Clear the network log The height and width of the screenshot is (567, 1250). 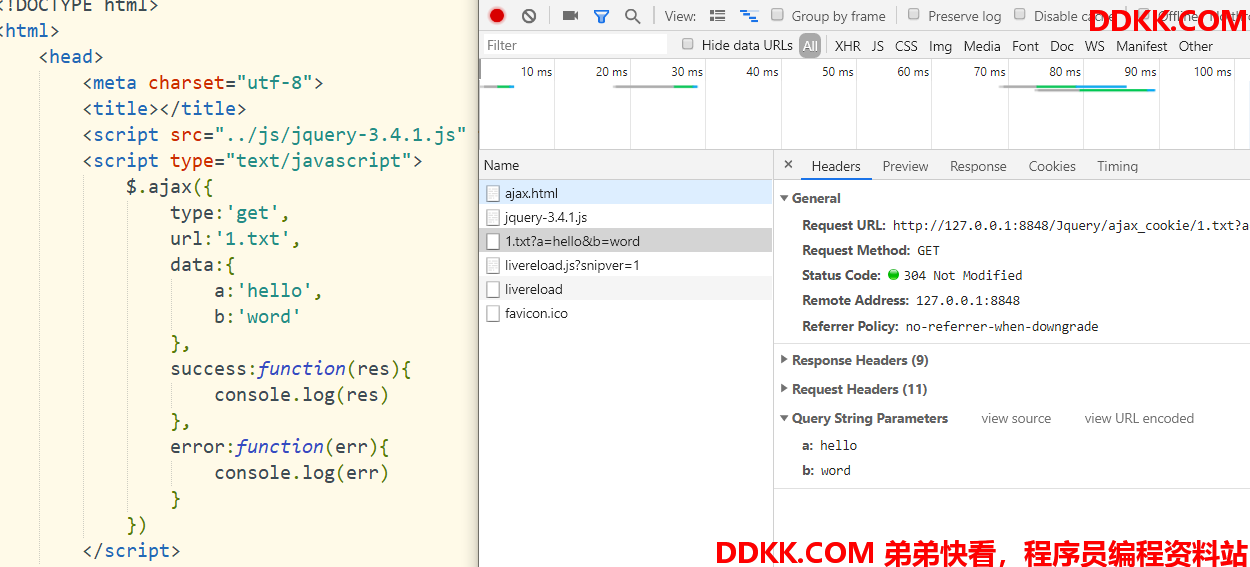[x=529, y=15]
